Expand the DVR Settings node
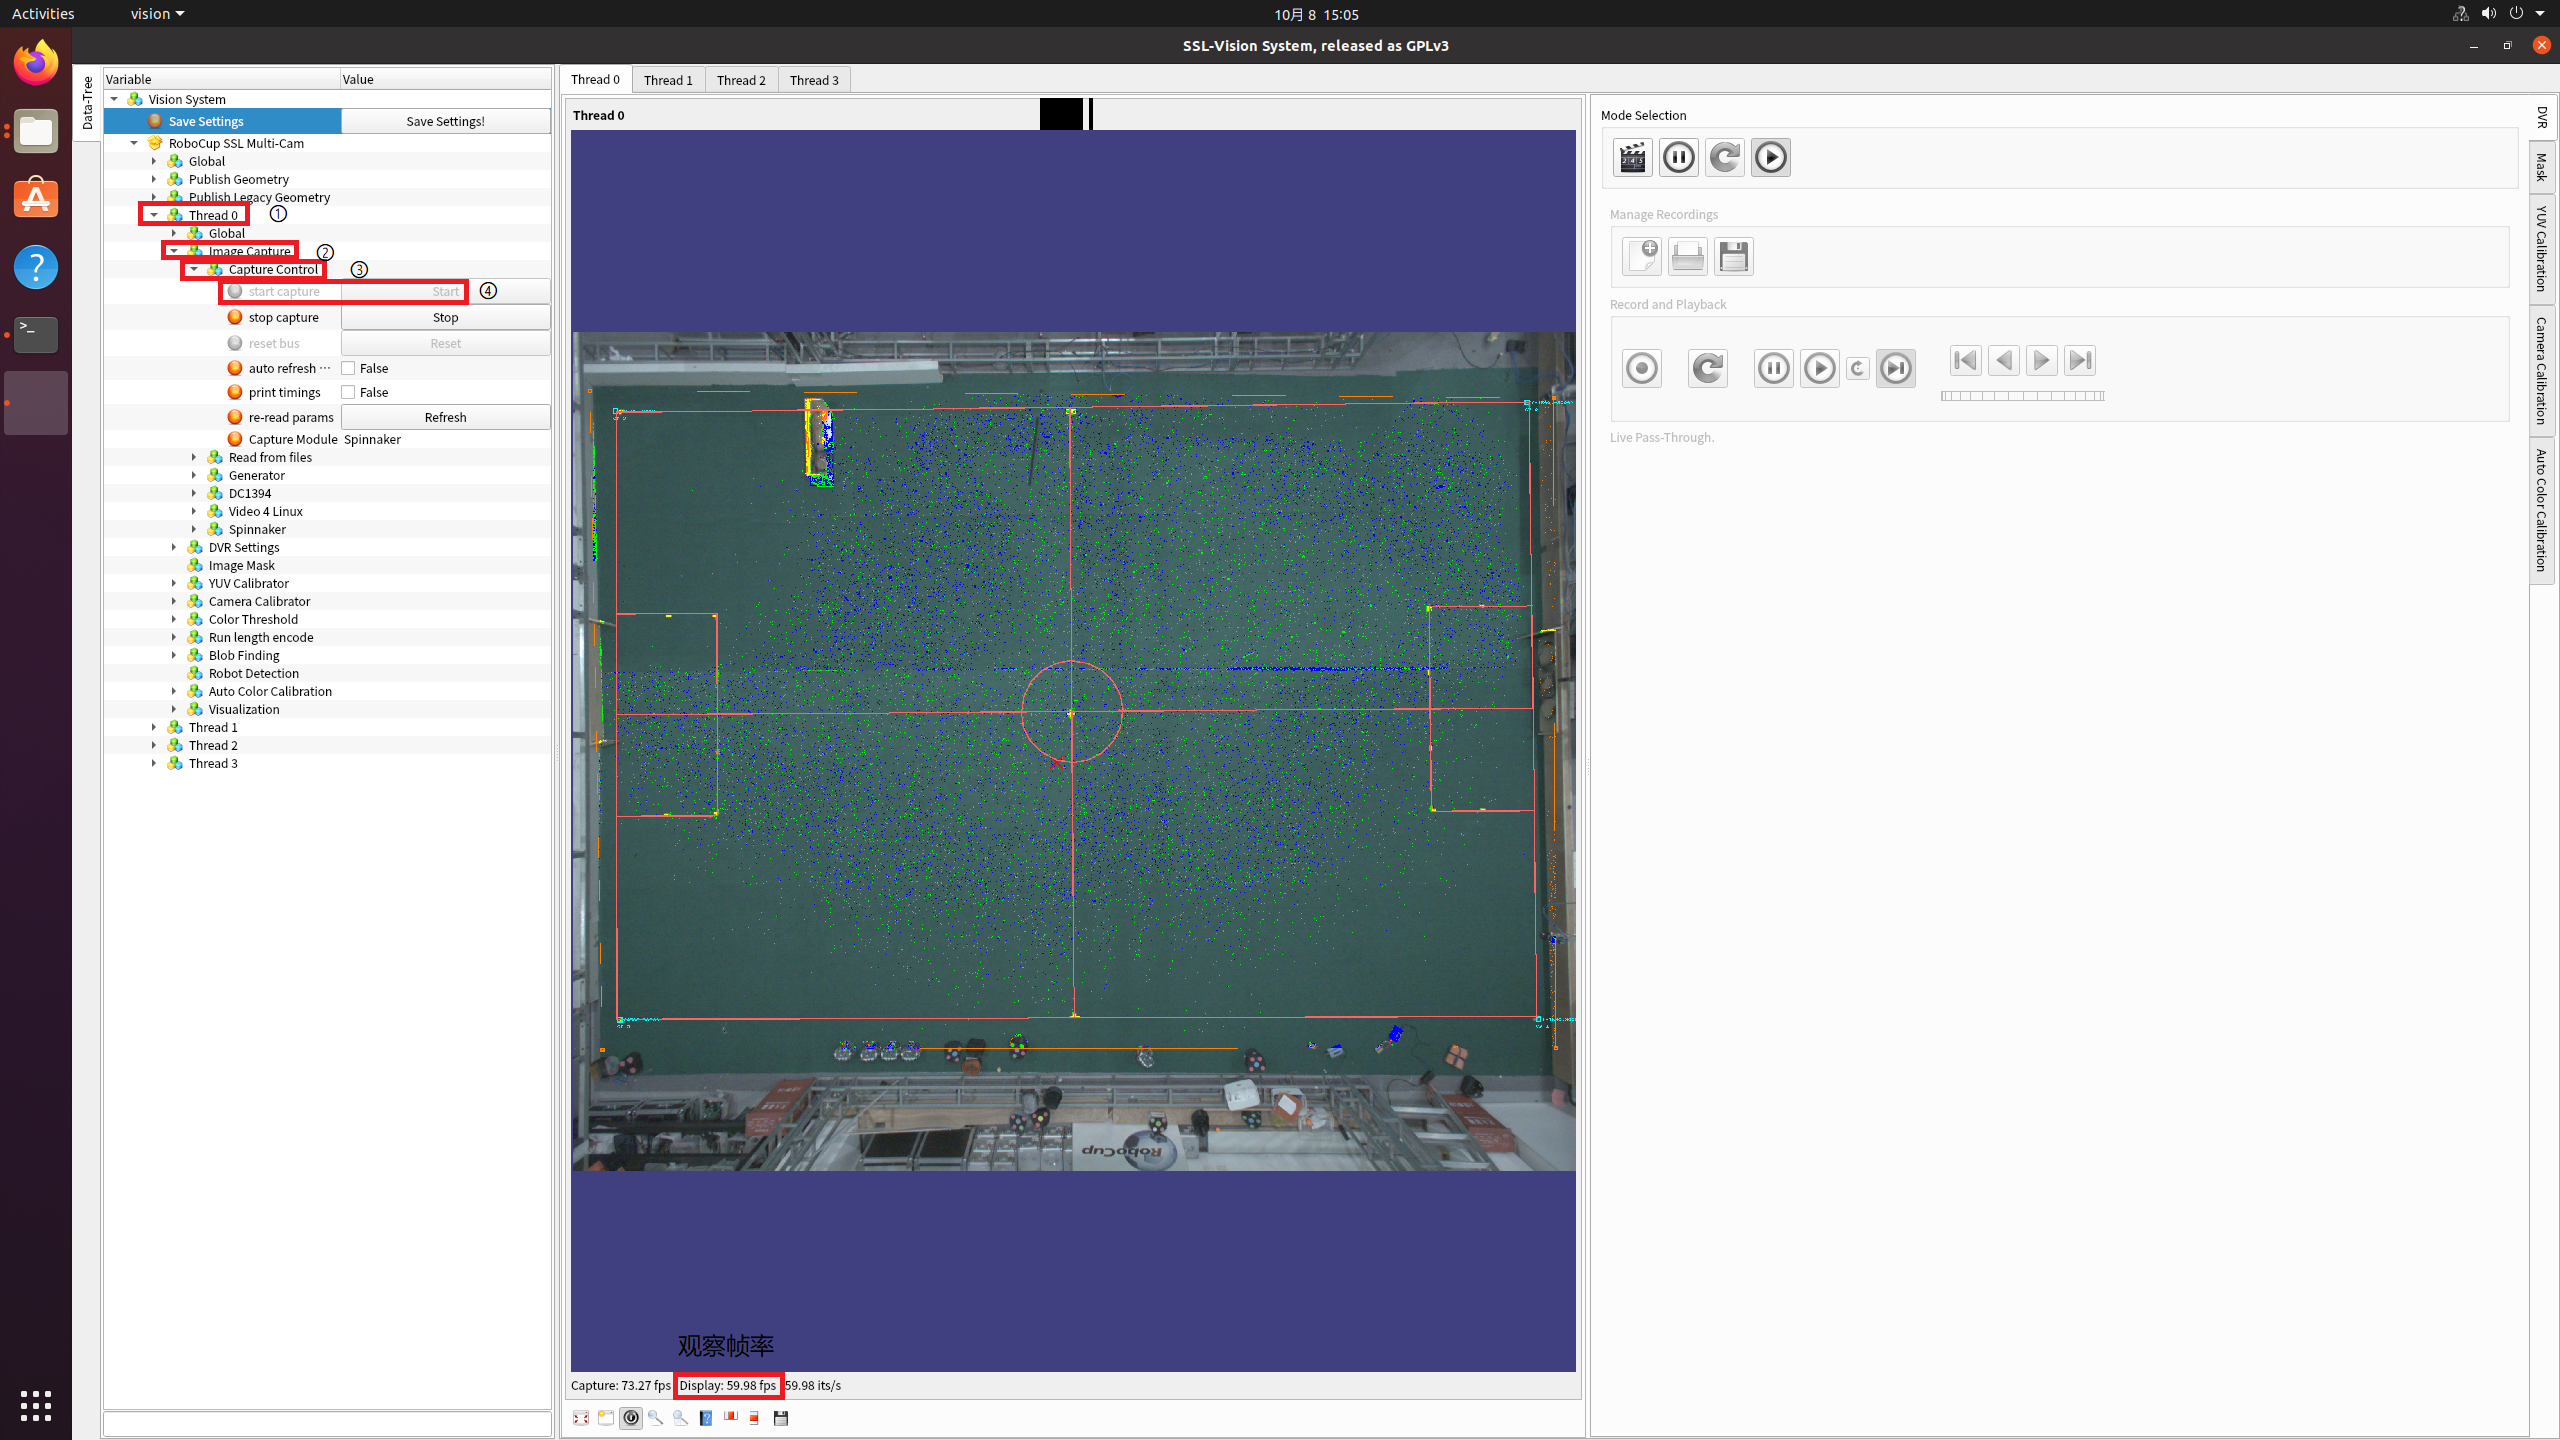 pos(174,547)
